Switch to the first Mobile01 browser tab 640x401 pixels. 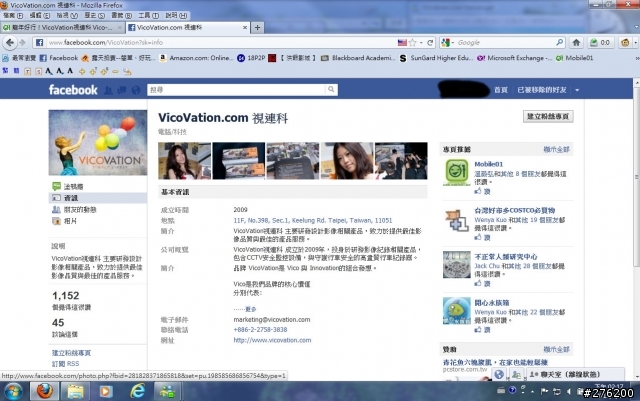pos(62,27)
